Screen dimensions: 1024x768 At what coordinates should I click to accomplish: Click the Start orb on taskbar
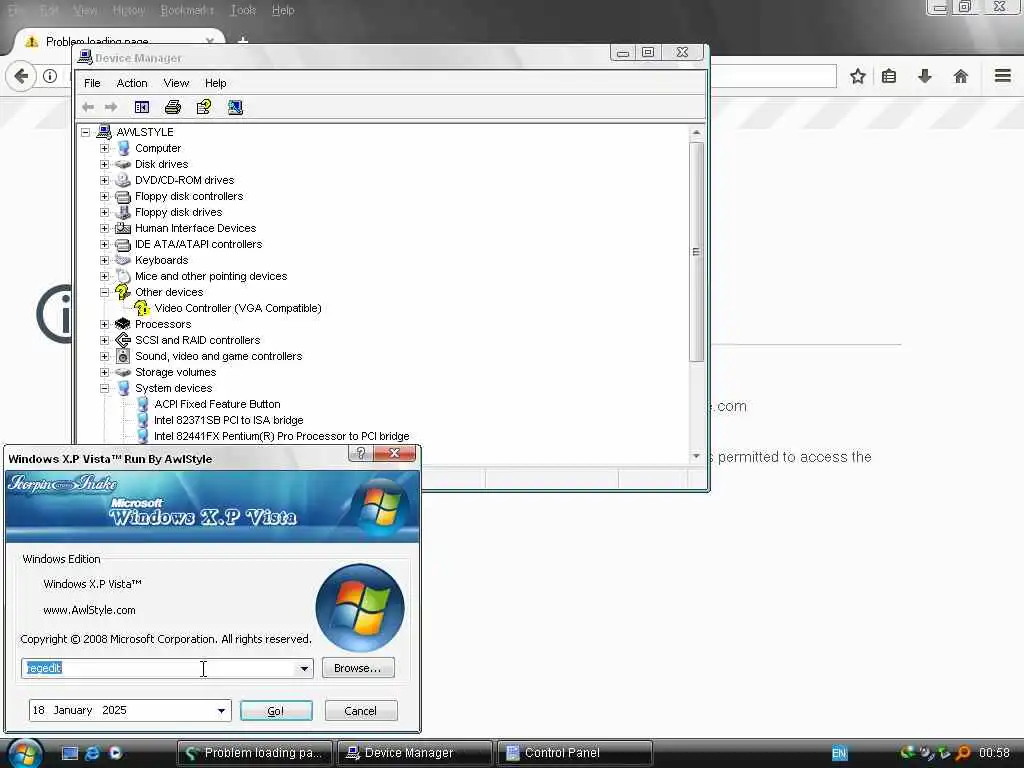pyautogui.click(x=25, y=753)
